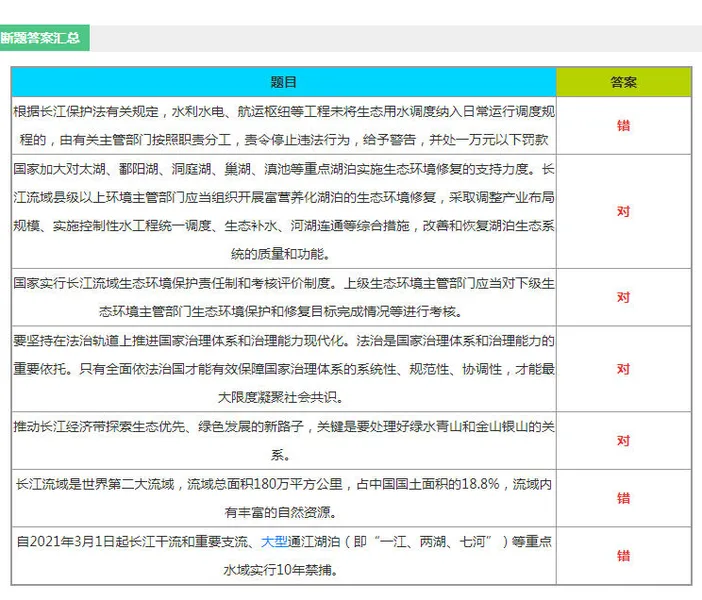The width and height of the screenshot is (702, 600).
Task: Select the question about 生态环境保护责任制和考核评价制度
Action: click(284, 297)
